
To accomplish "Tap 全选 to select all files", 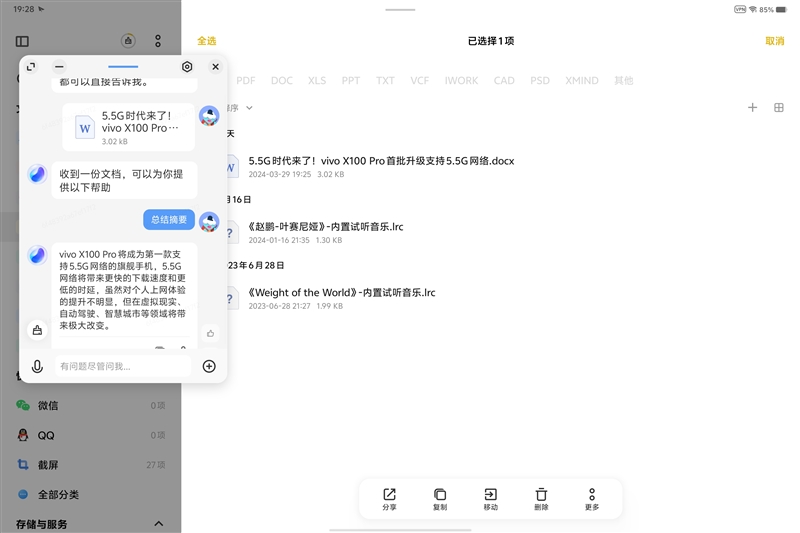I will point(206,41).
